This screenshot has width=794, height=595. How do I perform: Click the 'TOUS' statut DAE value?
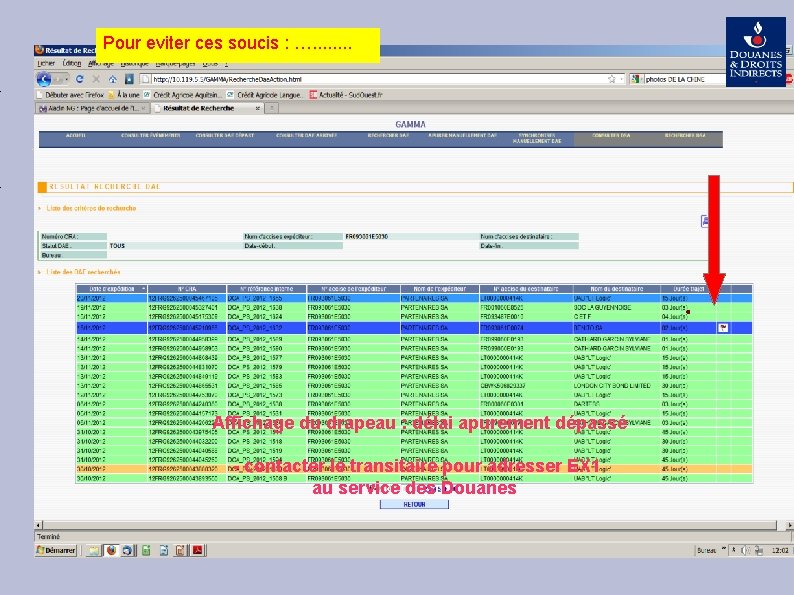tap(117, 246)
